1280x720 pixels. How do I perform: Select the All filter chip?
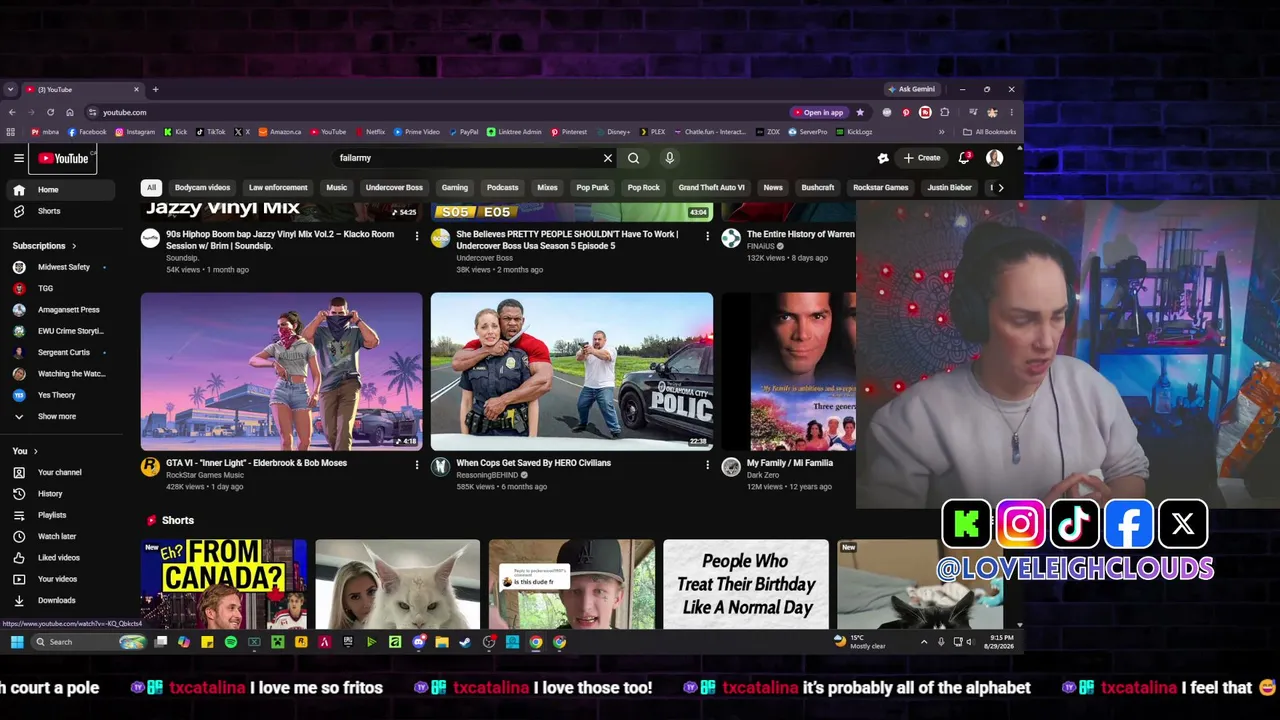point(151,188)
